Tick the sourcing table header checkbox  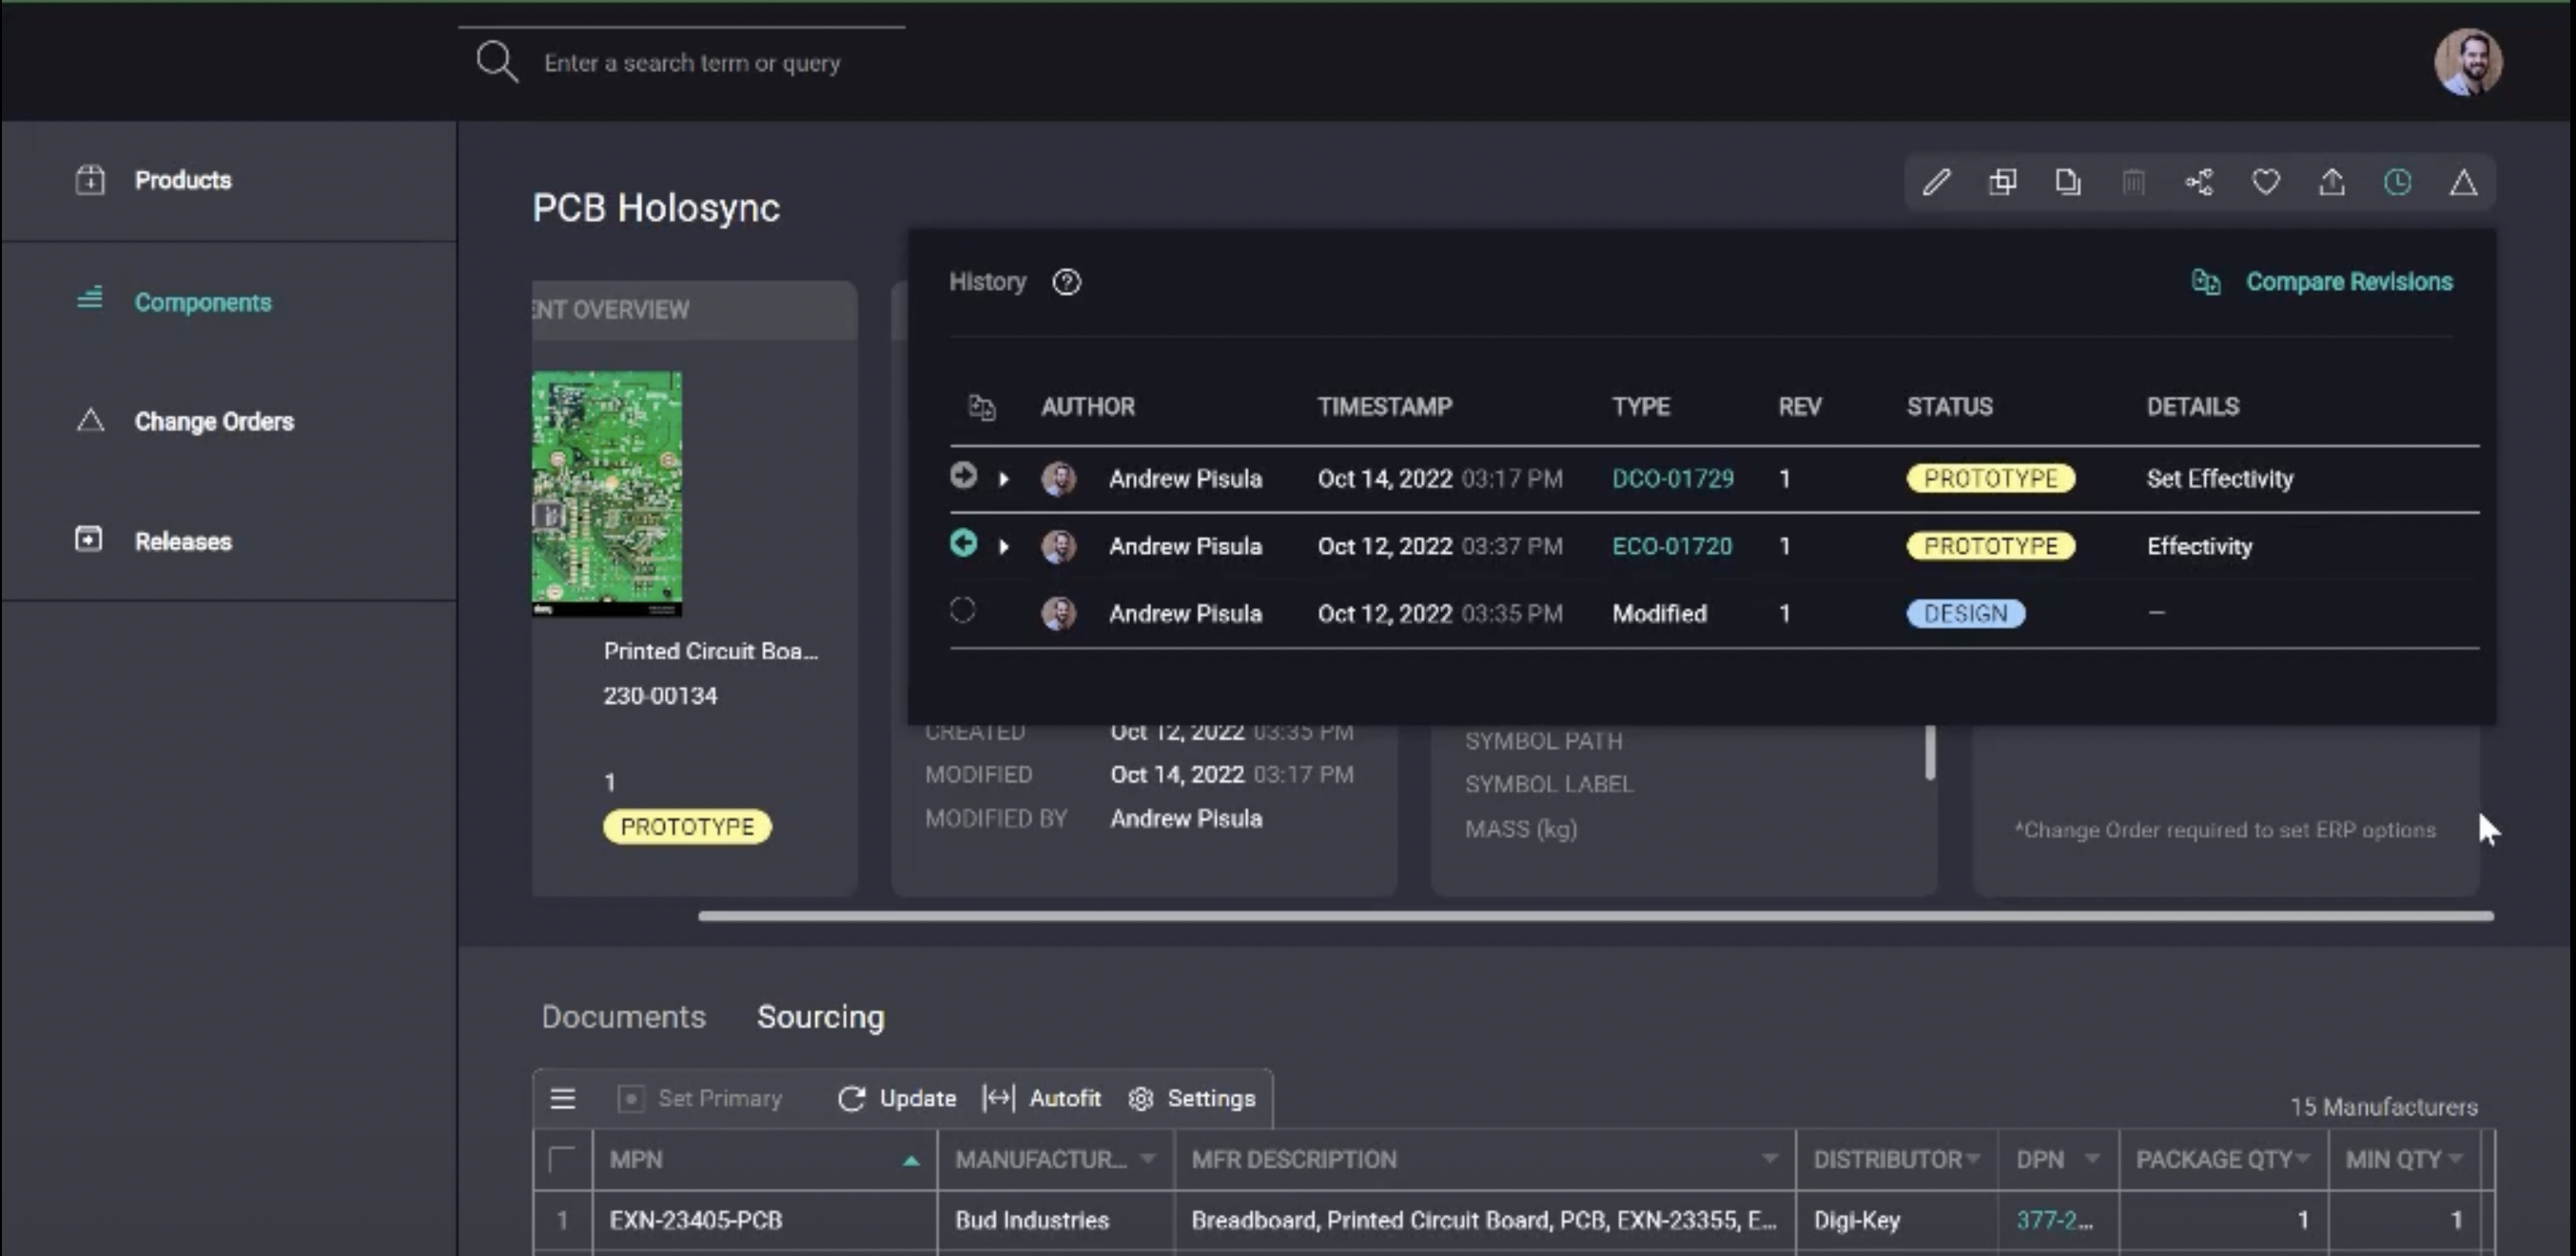click(x=562, y=1160)
